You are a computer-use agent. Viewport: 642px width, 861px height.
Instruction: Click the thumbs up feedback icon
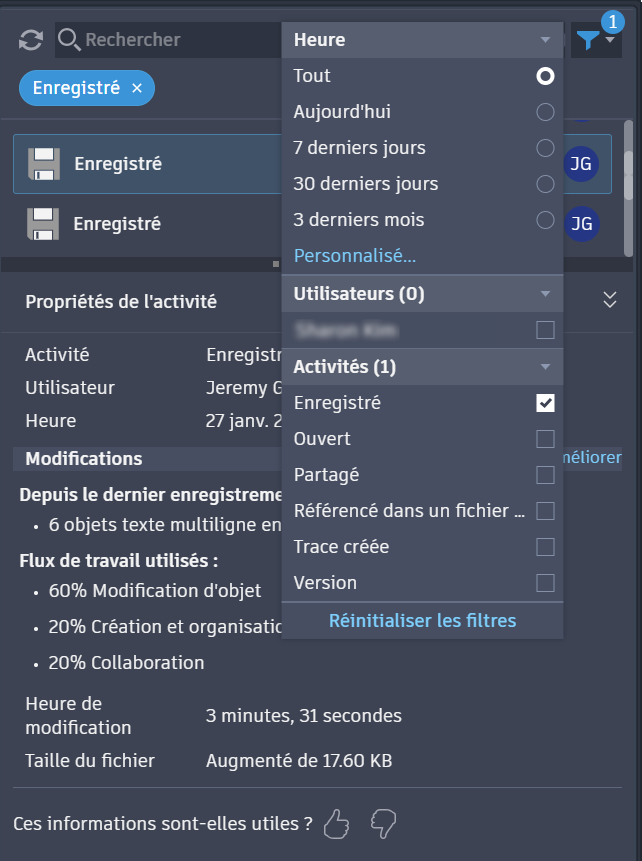click(337, 824)
